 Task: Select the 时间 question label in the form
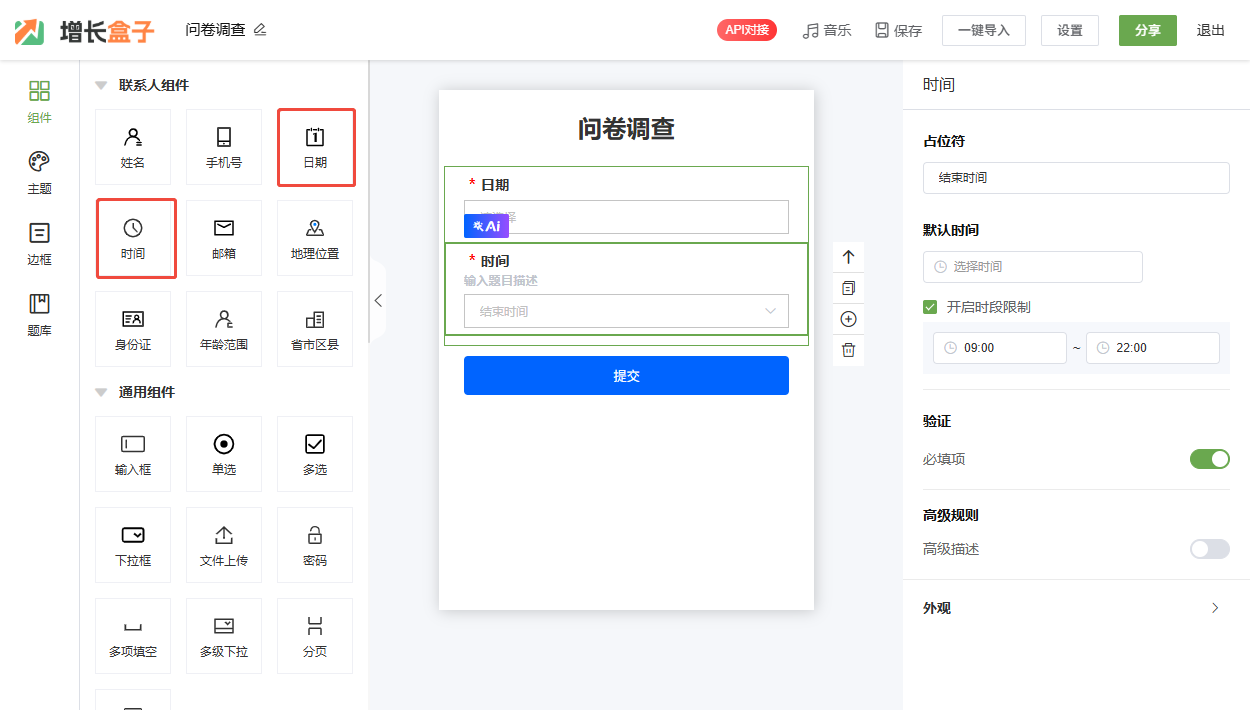[x=495, y=261]
